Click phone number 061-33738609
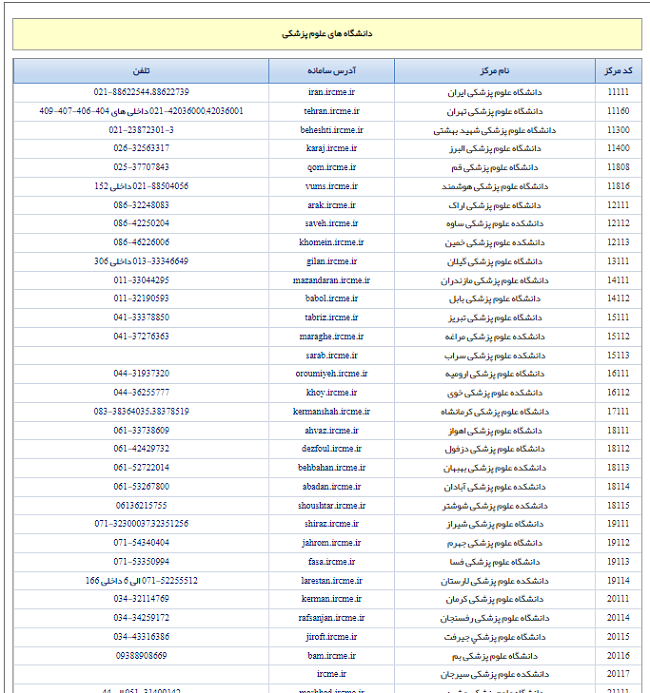650x693 pixels. (141, 430)
